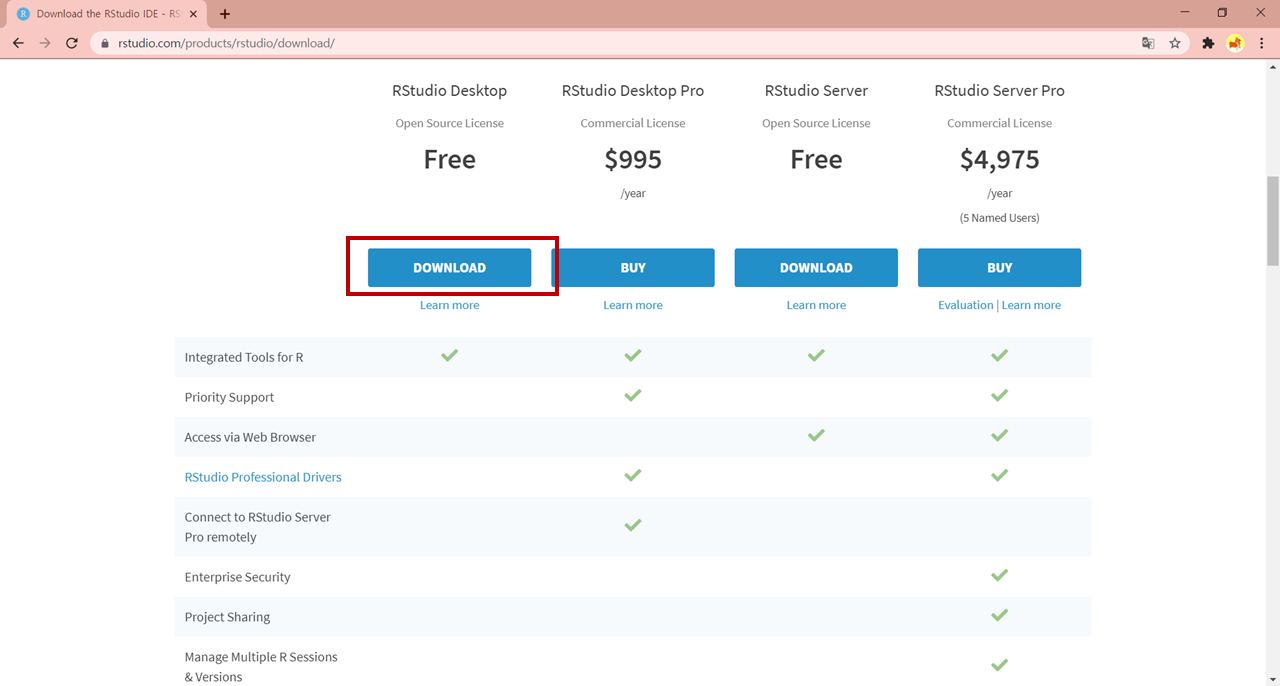Select the Download the RStudio IDE tab
This screenshot has width=1280, height=686.
pyautogui.click(x=108, y=14)
